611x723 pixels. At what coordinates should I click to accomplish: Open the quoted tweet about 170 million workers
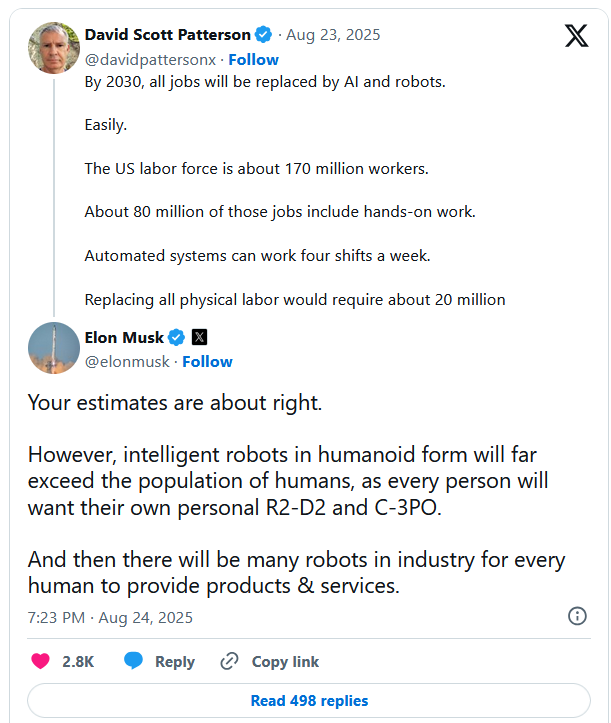pos(256,169)
